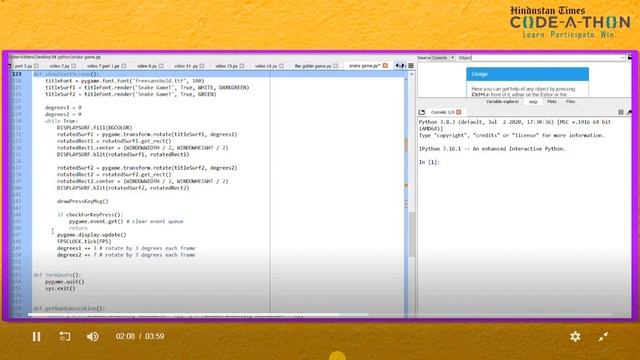
Task: Click the 'if checkForKeyPress():' line
Action: click(x=90, y=215)
